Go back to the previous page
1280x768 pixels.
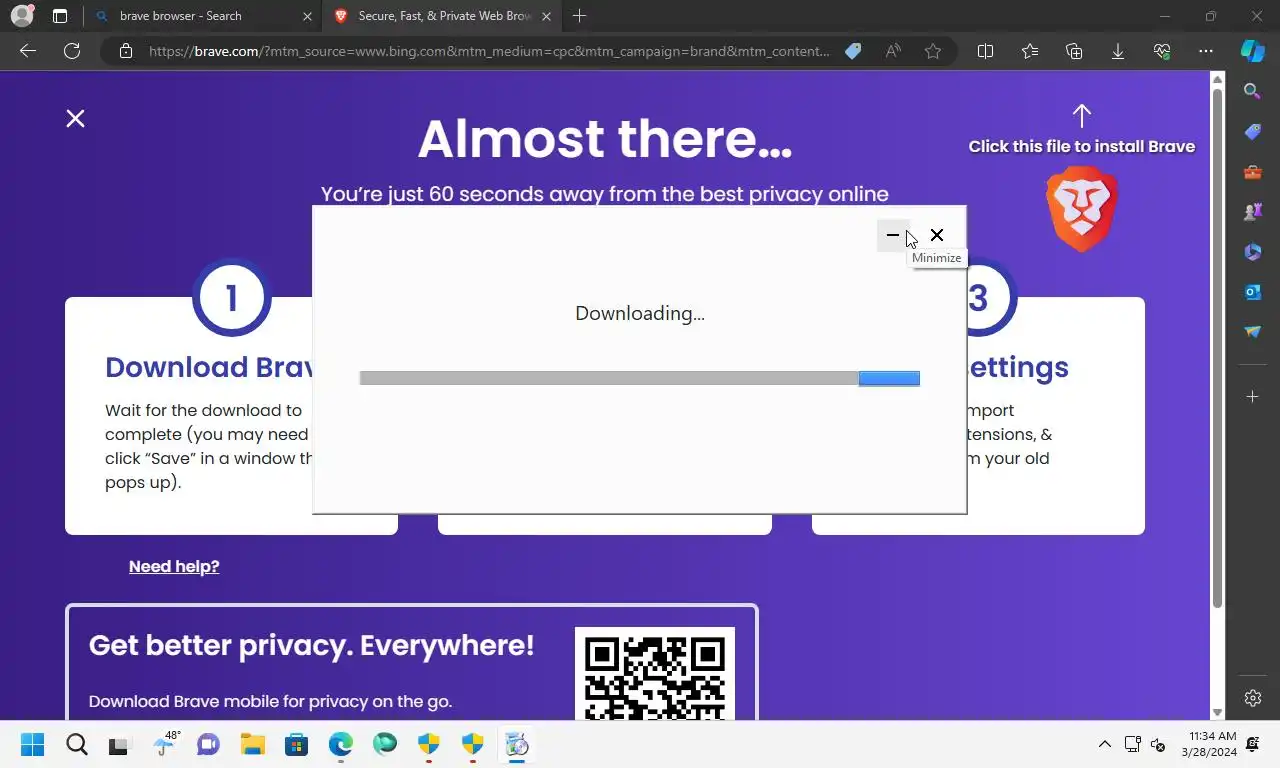coord(28,51)
